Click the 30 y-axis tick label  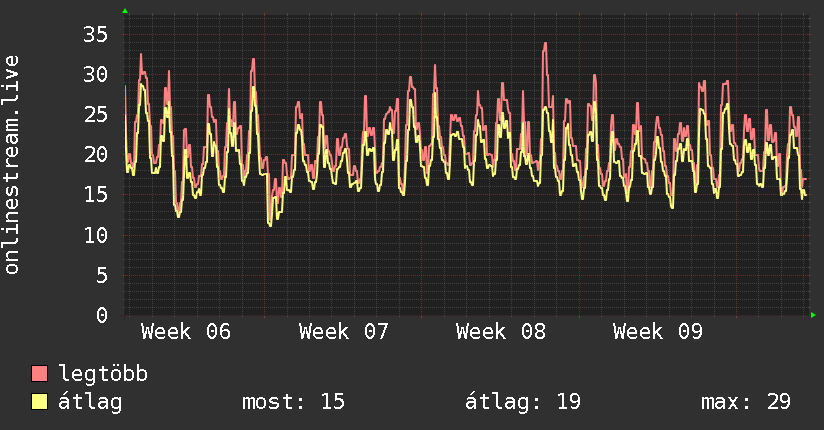(95, 75)
